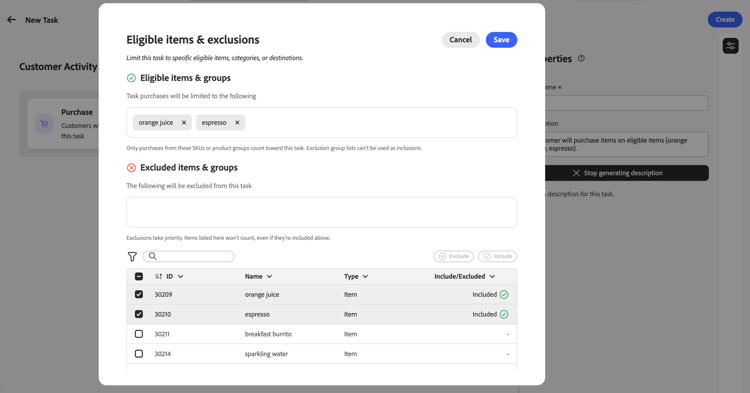The width and height of the screenshot is (750, 393).
Task: Click the filter funnel icon
Action: [132, 257]
